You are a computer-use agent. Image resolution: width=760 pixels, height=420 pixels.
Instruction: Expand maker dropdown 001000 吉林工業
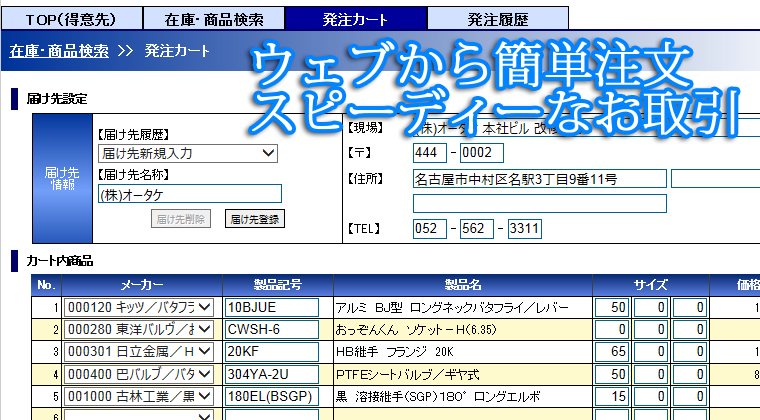point(139,395)
